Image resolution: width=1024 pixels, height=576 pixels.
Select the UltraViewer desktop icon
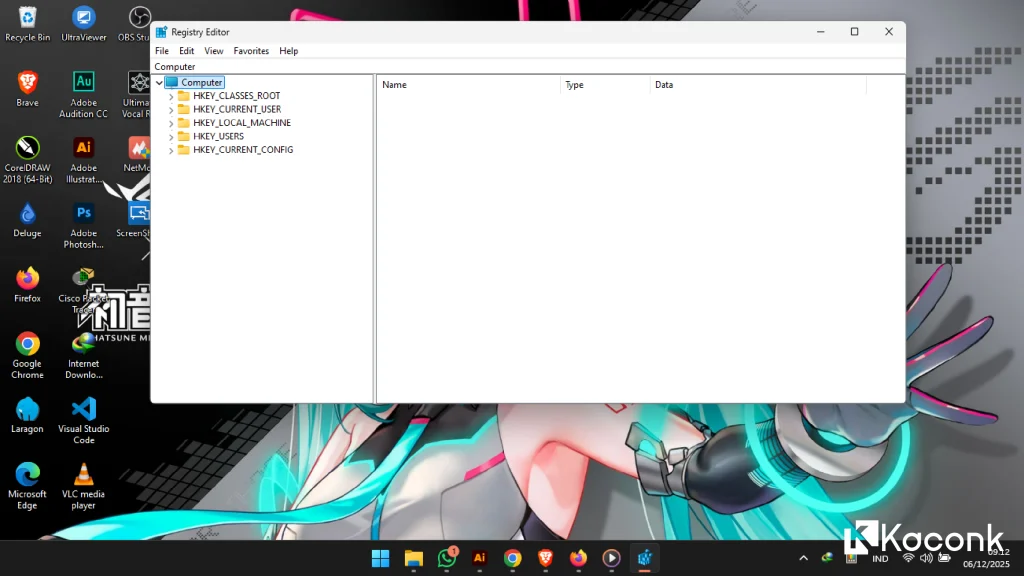click(x=84, y=24)
